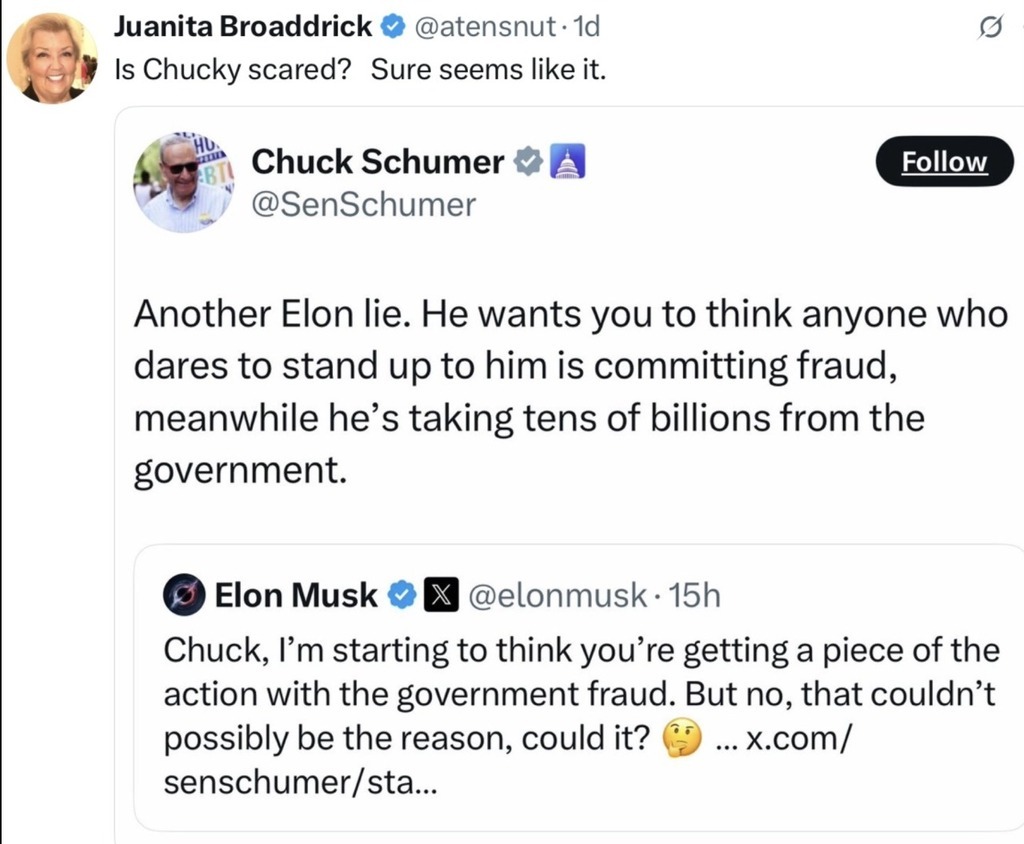Open the @SenSchumer handle
This screenshot has width=1024, height=844.
tap(364, 205)
